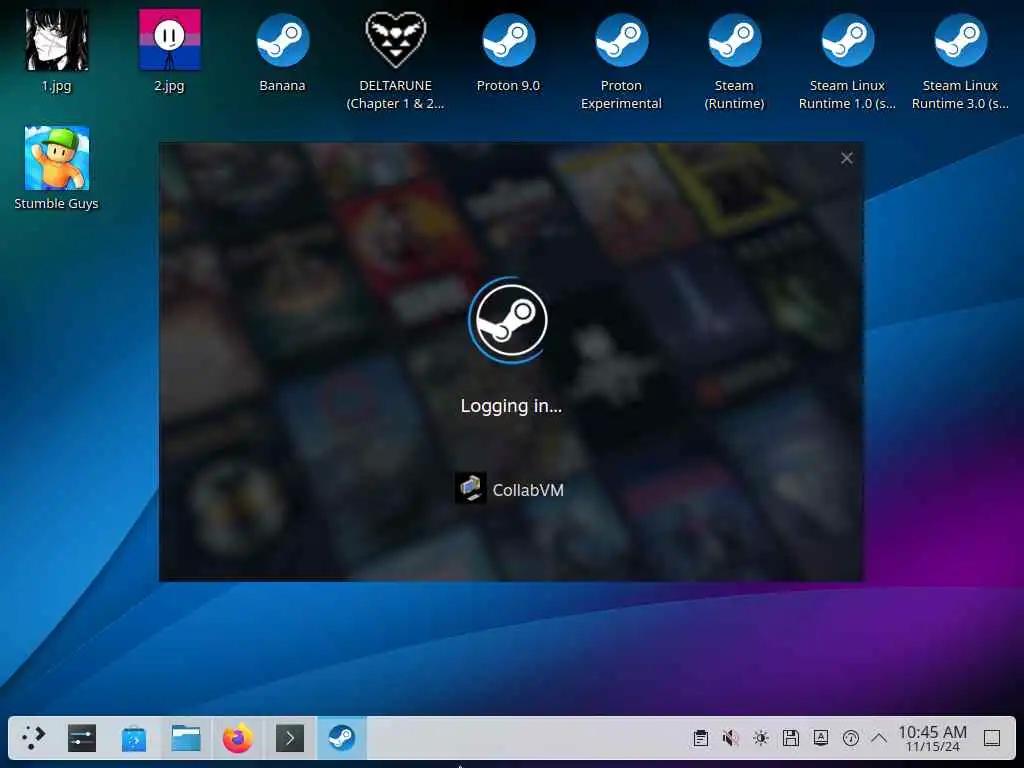Open Dolphin file manager from taskbar
Viewport: 1024px width, 768px height.
click(x=186, y=738)
